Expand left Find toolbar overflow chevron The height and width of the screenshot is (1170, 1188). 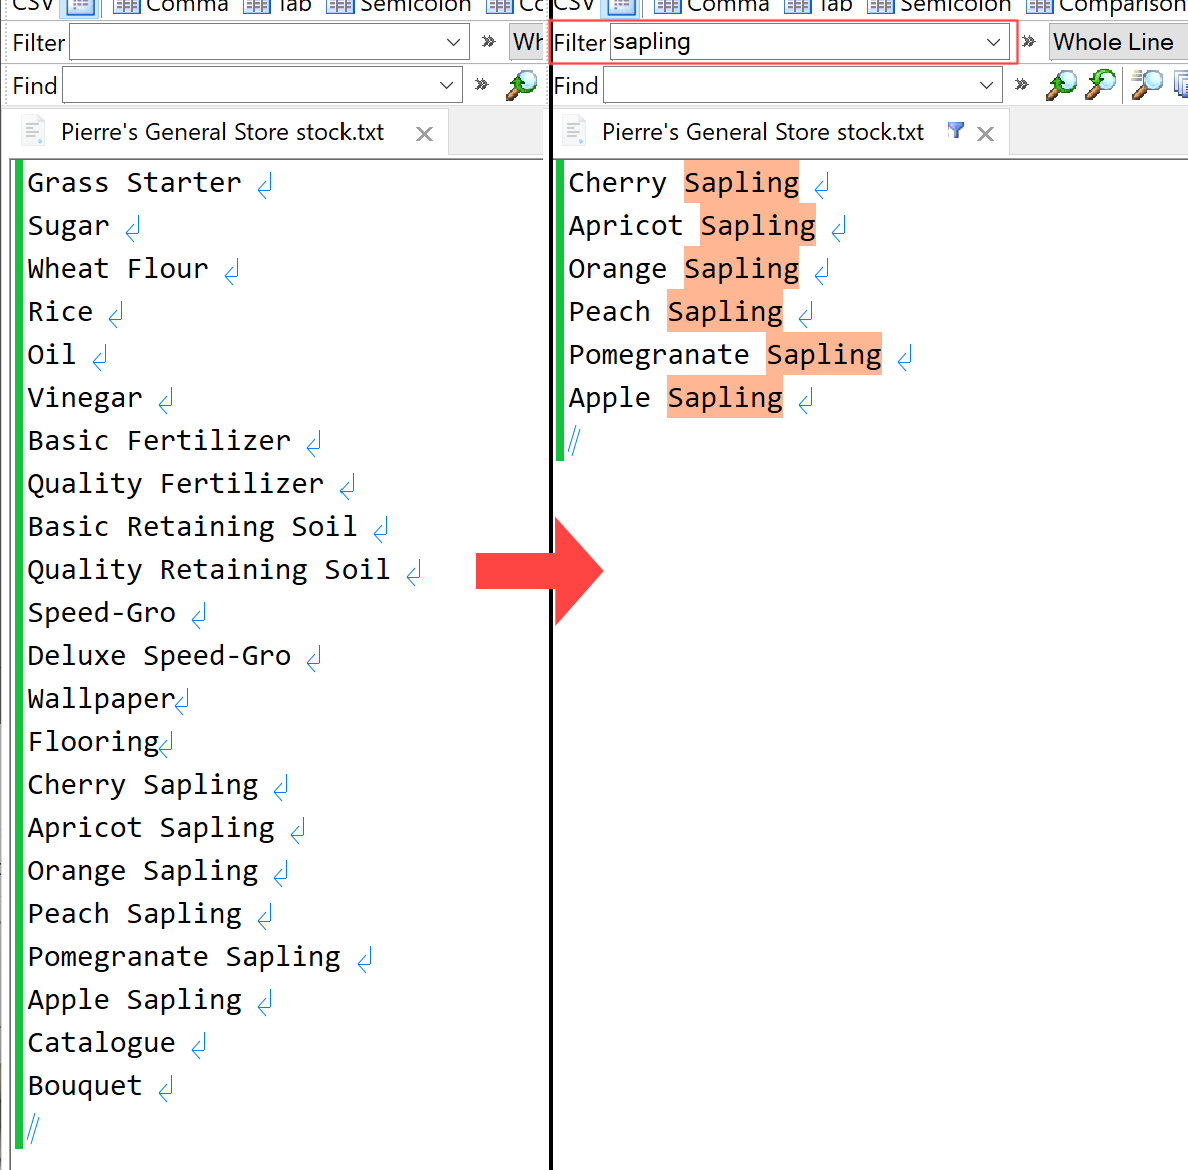tap(482, 84)
